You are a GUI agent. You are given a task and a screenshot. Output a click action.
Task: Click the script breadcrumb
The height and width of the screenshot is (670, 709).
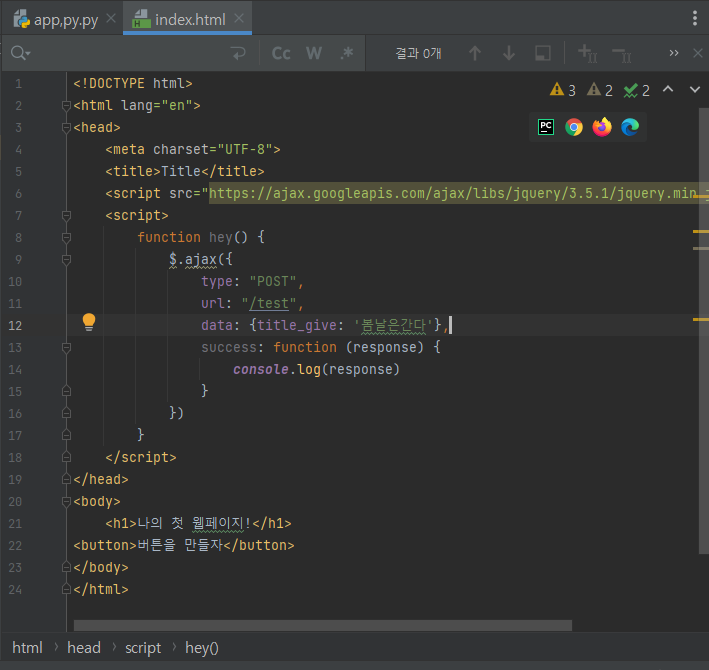(x=143, y=648)
